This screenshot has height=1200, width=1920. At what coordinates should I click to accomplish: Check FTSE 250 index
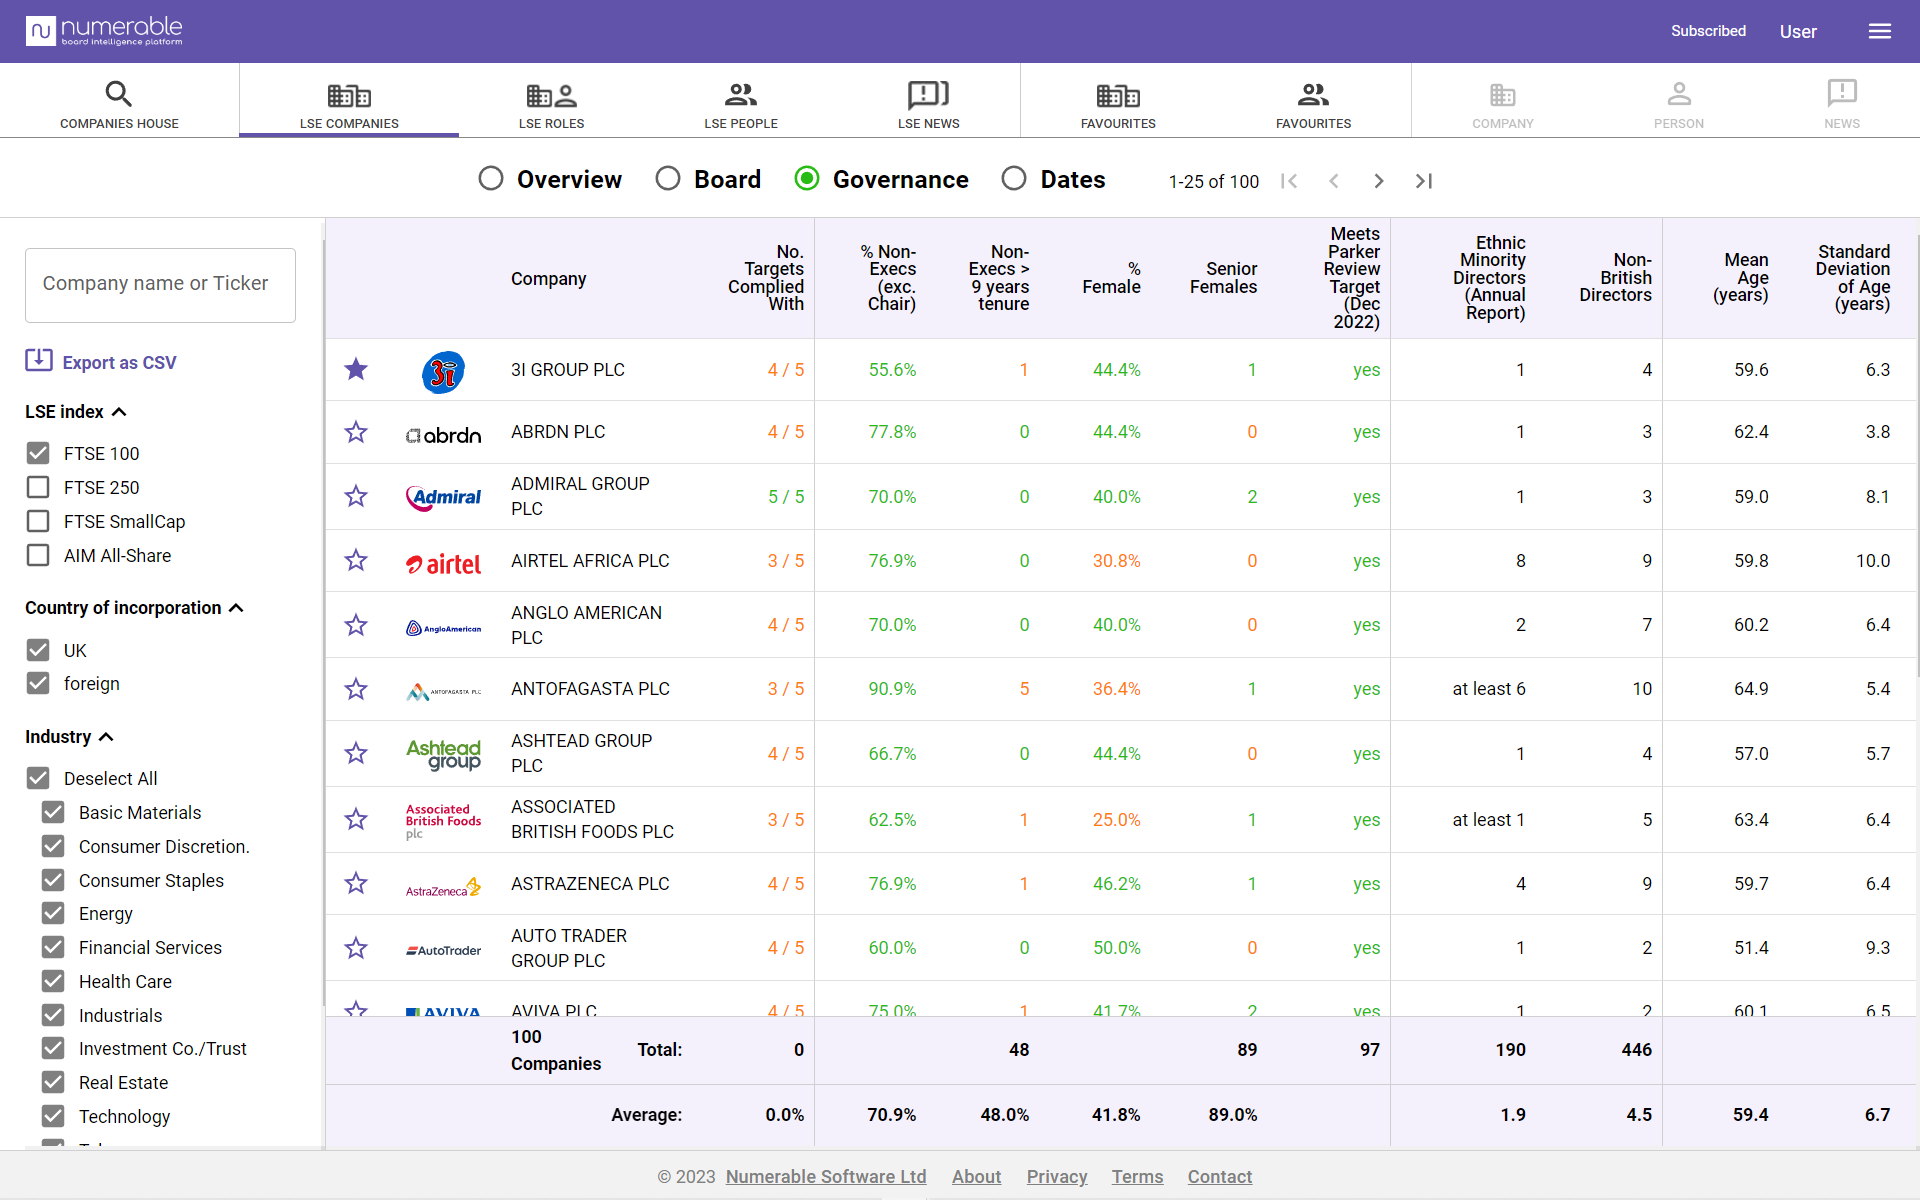pos(38,487)
